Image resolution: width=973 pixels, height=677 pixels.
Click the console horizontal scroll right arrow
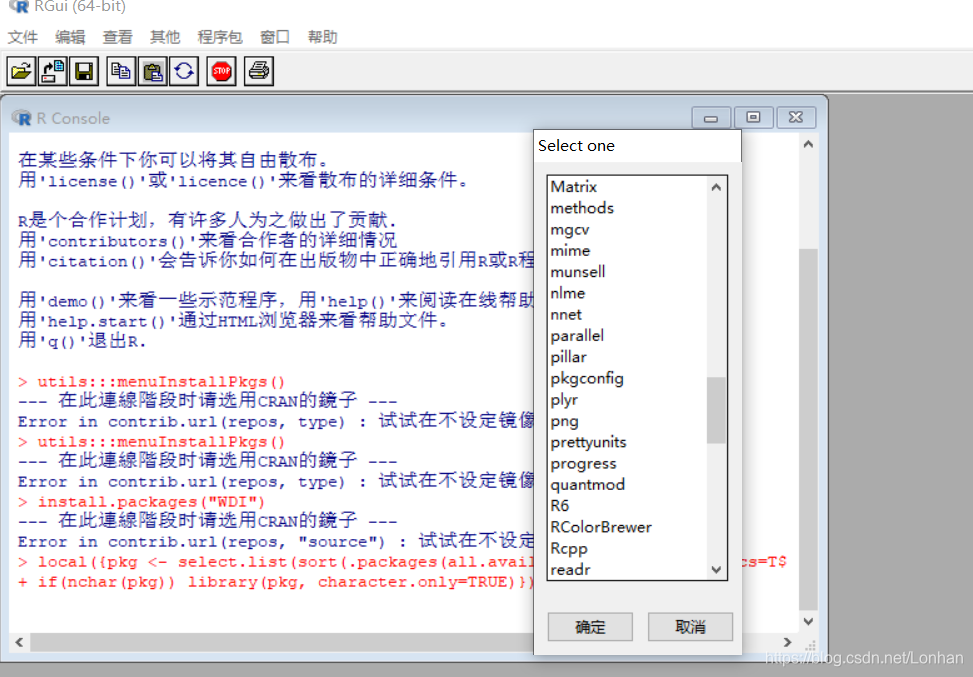coord(787,642)
